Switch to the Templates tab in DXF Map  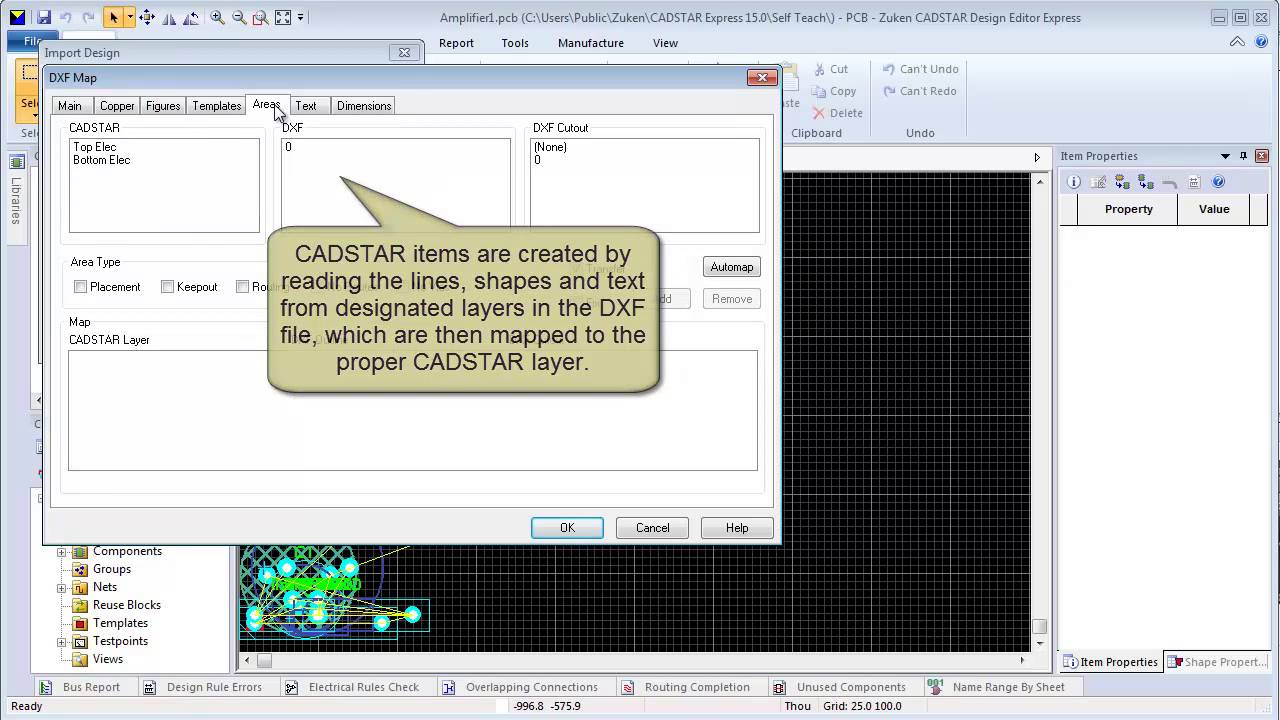tap(217, 106)
